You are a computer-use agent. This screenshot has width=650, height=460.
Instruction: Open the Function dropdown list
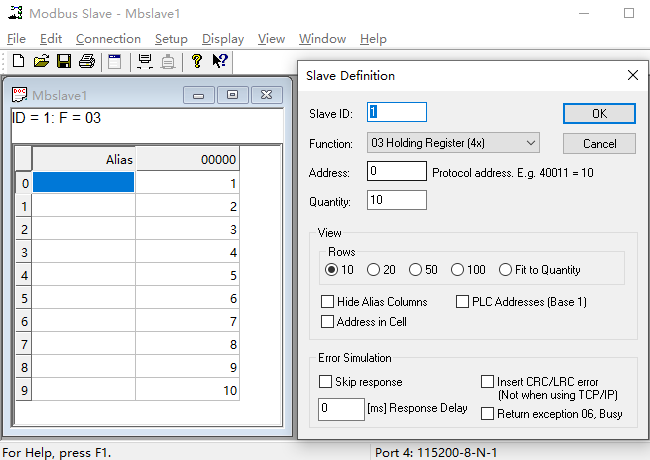[x=453, y=143]
